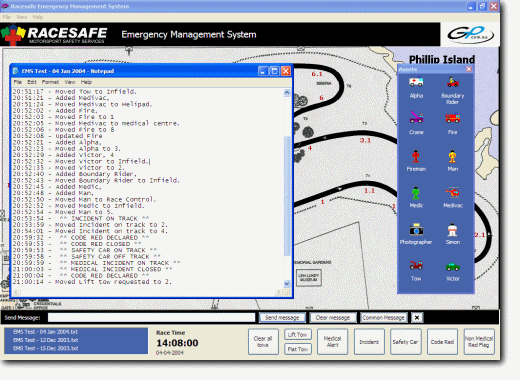The width and height of the screenshot is (520, 380).
Task: Select the Medivac helicopter asset icon
Action: (453, 192)
